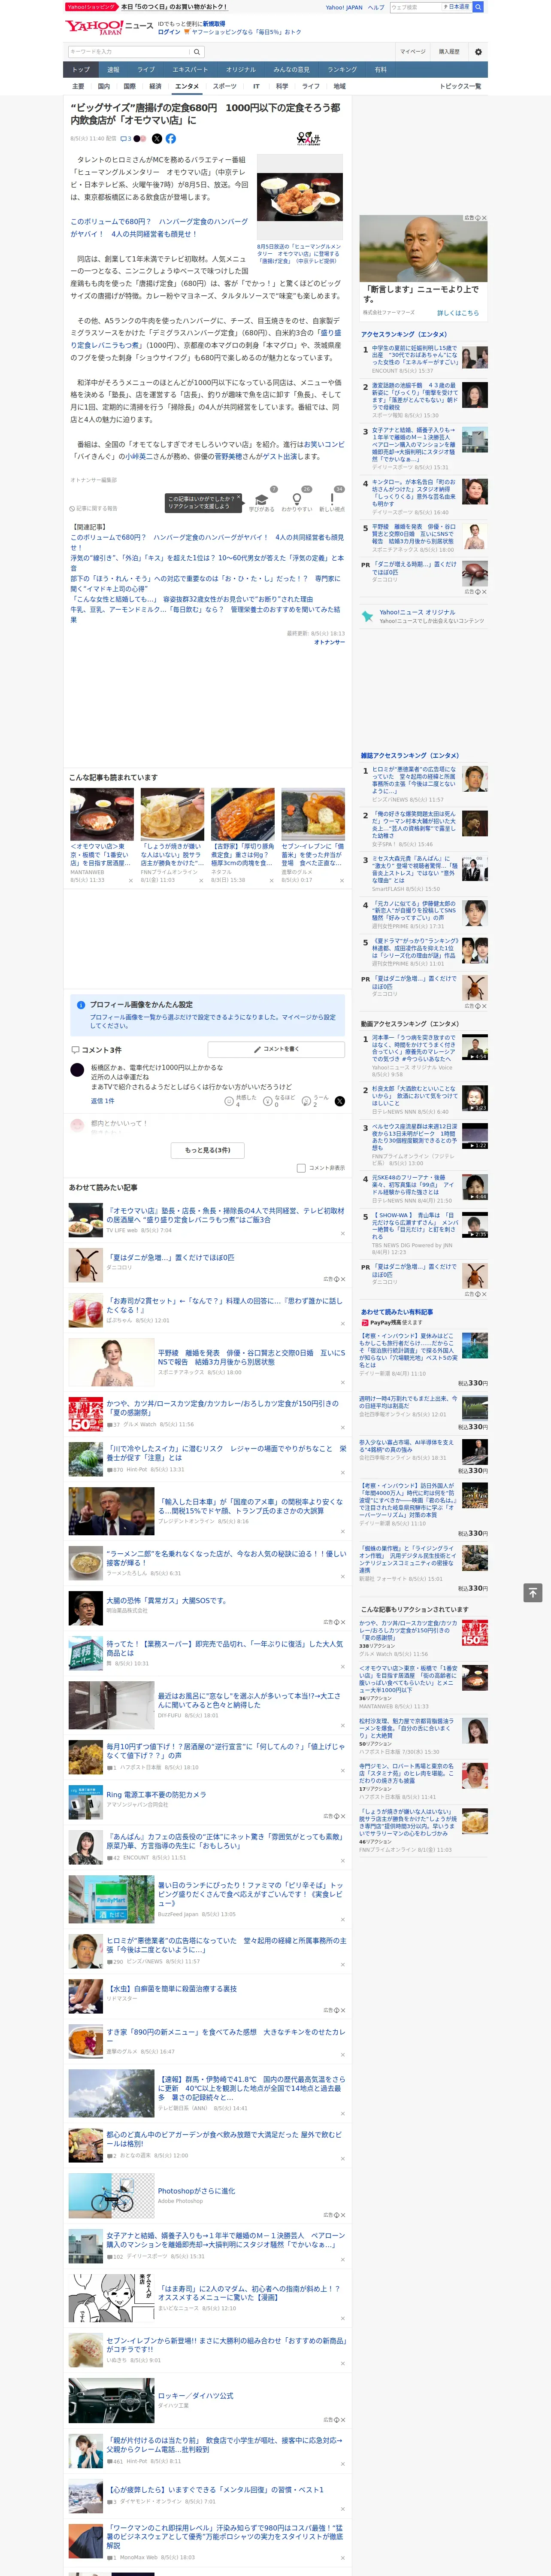
Task: Share the first comment on X
Action: pos(340,1100)
